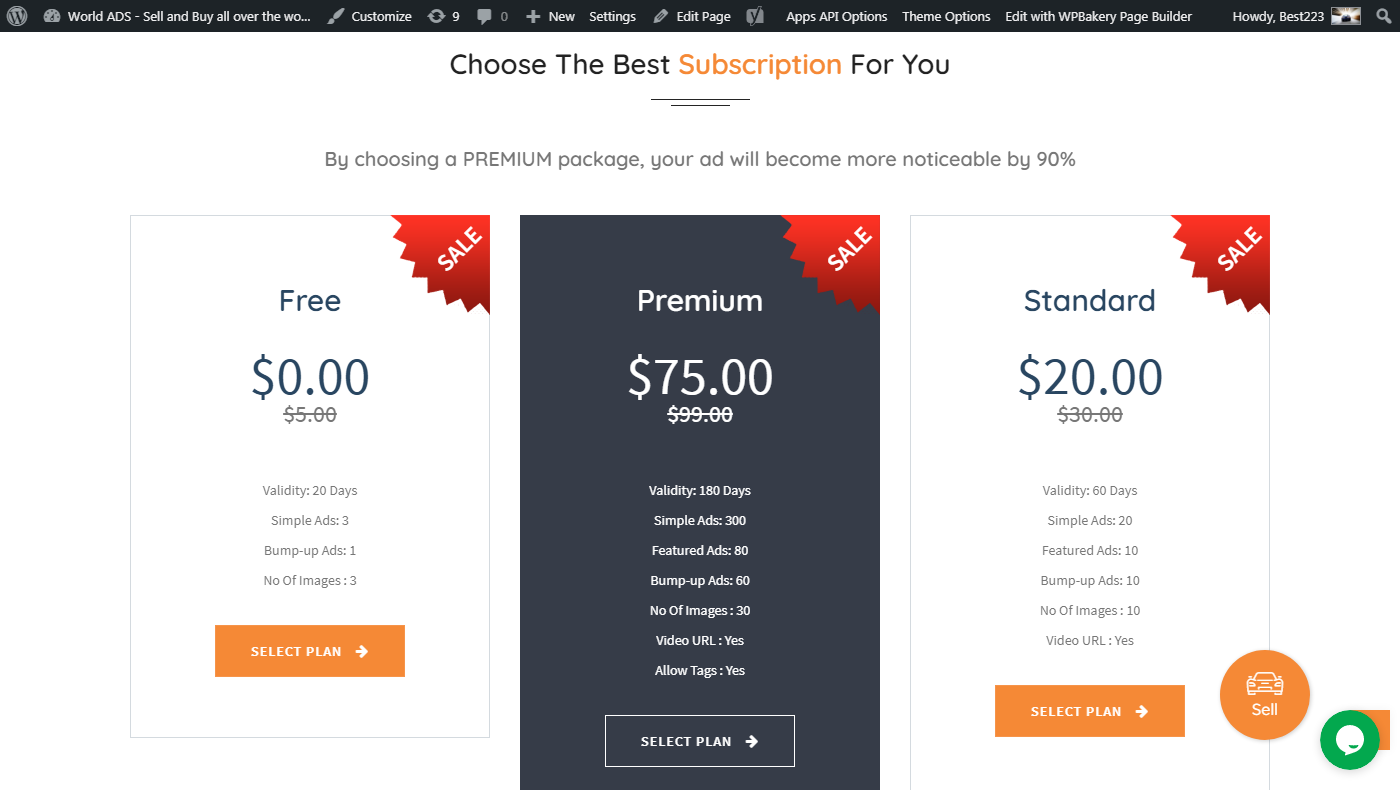The width and height of the screenshot is (1400, 790).
Task: Expand the New content dropdown
Action: tap(549, 16)
